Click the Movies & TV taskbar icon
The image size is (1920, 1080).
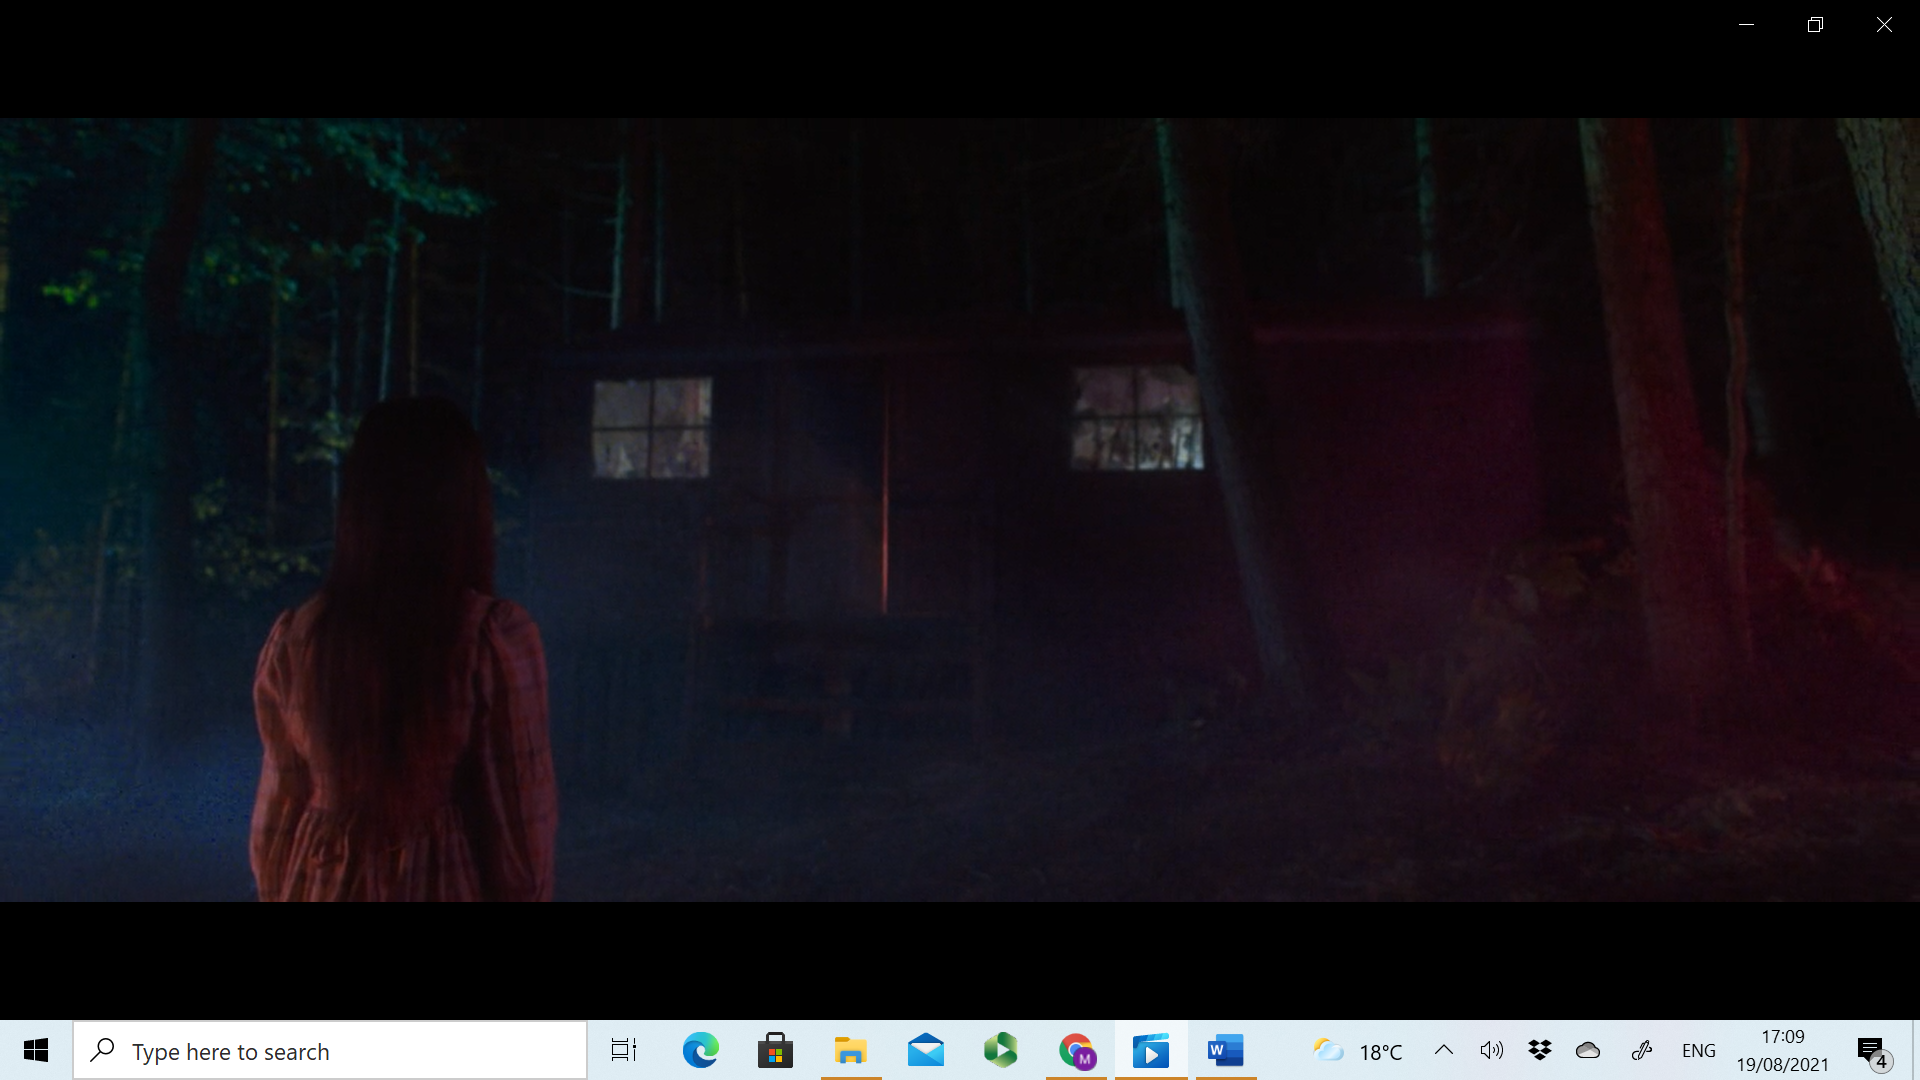(1151, 1051)
